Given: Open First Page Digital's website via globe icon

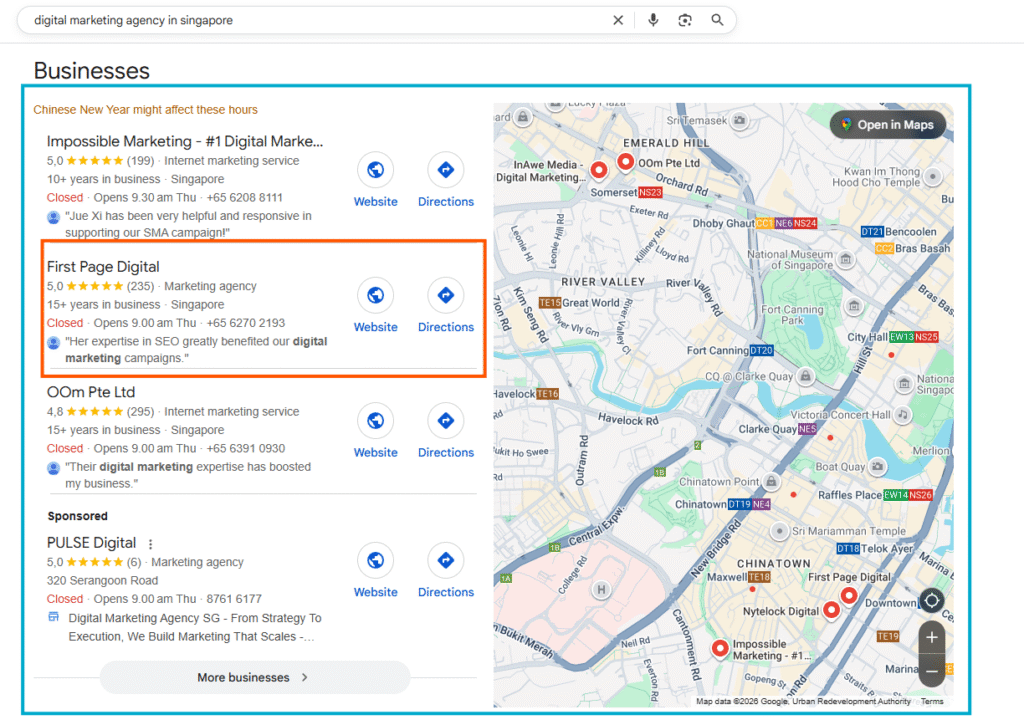Looking at the screenshot, I should coord(375,295).
